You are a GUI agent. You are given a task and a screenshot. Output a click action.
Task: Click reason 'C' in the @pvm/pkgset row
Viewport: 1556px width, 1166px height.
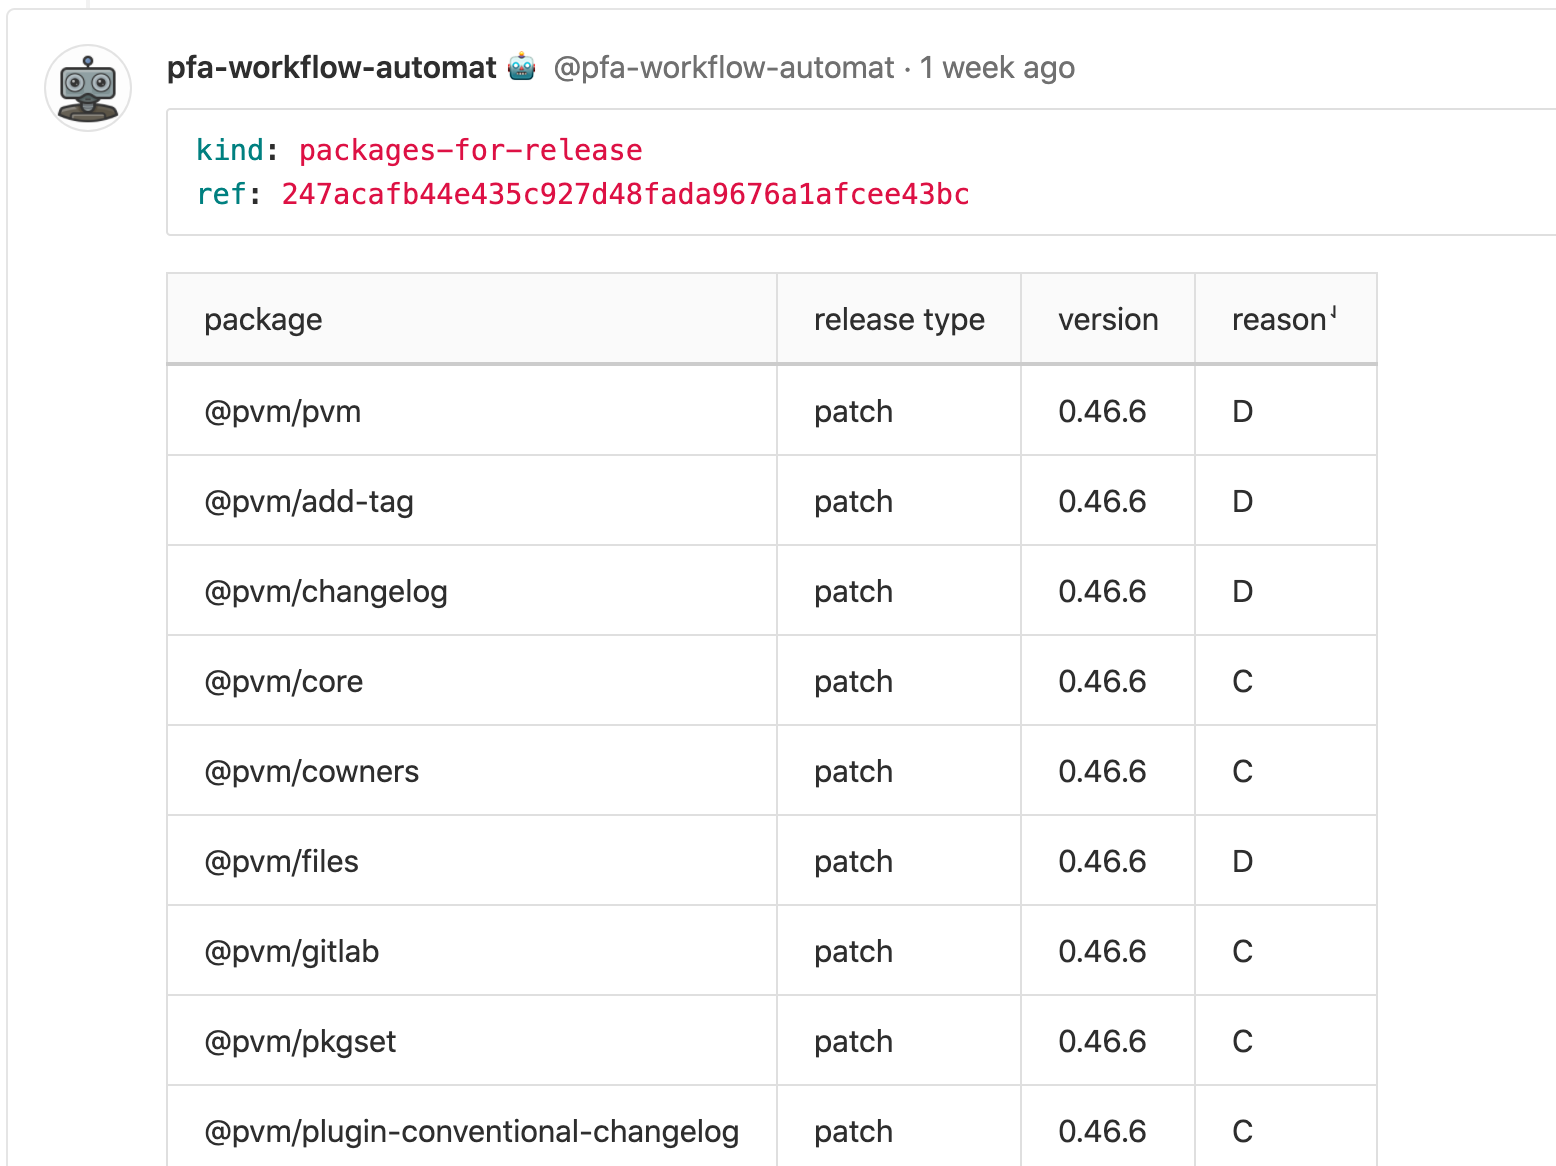click(1243, 1041)
